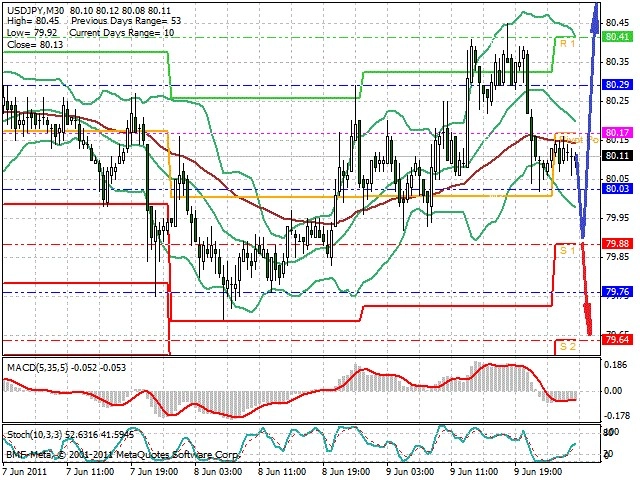Click the 8 Jun 03:00 time marker
Viewport: 640px width, 480px height.
(x=217, y=472)
